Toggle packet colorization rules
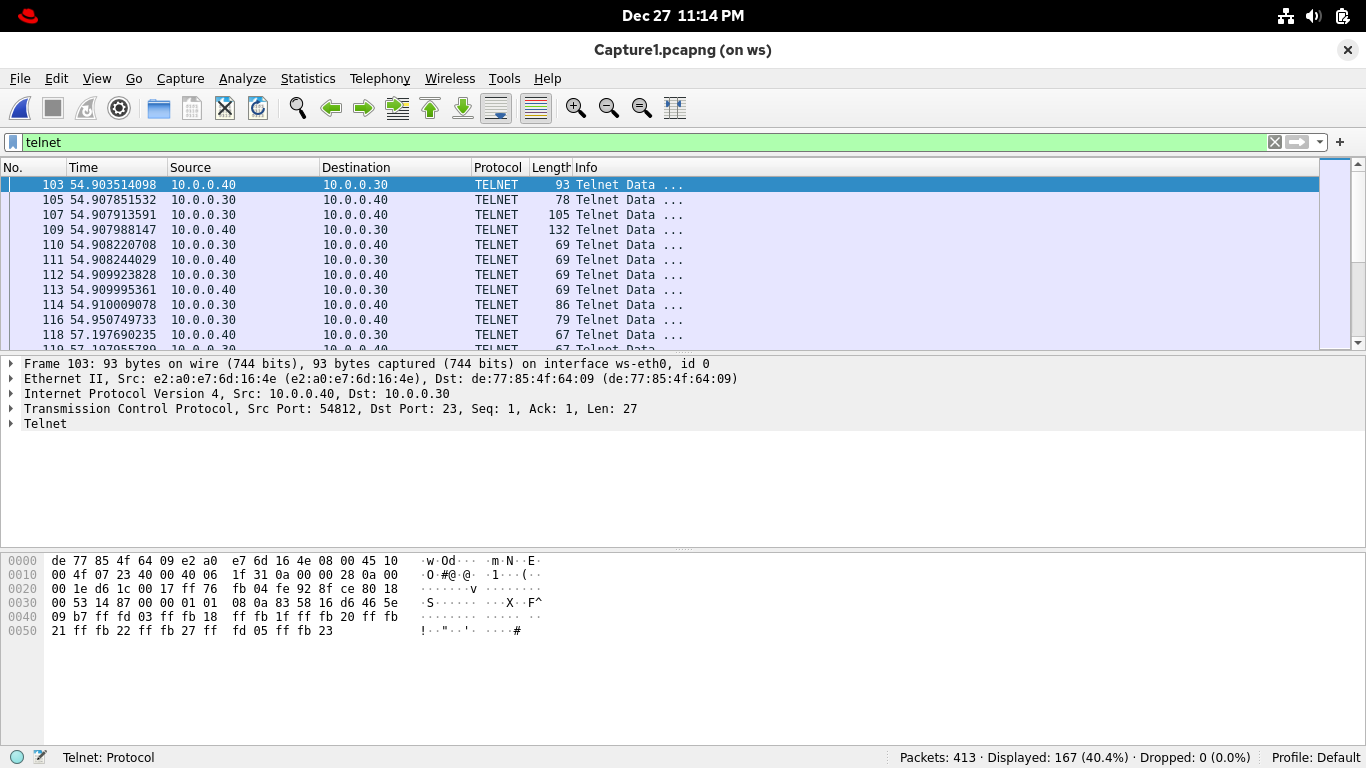The image size is (1366, 768). point(536,108)
